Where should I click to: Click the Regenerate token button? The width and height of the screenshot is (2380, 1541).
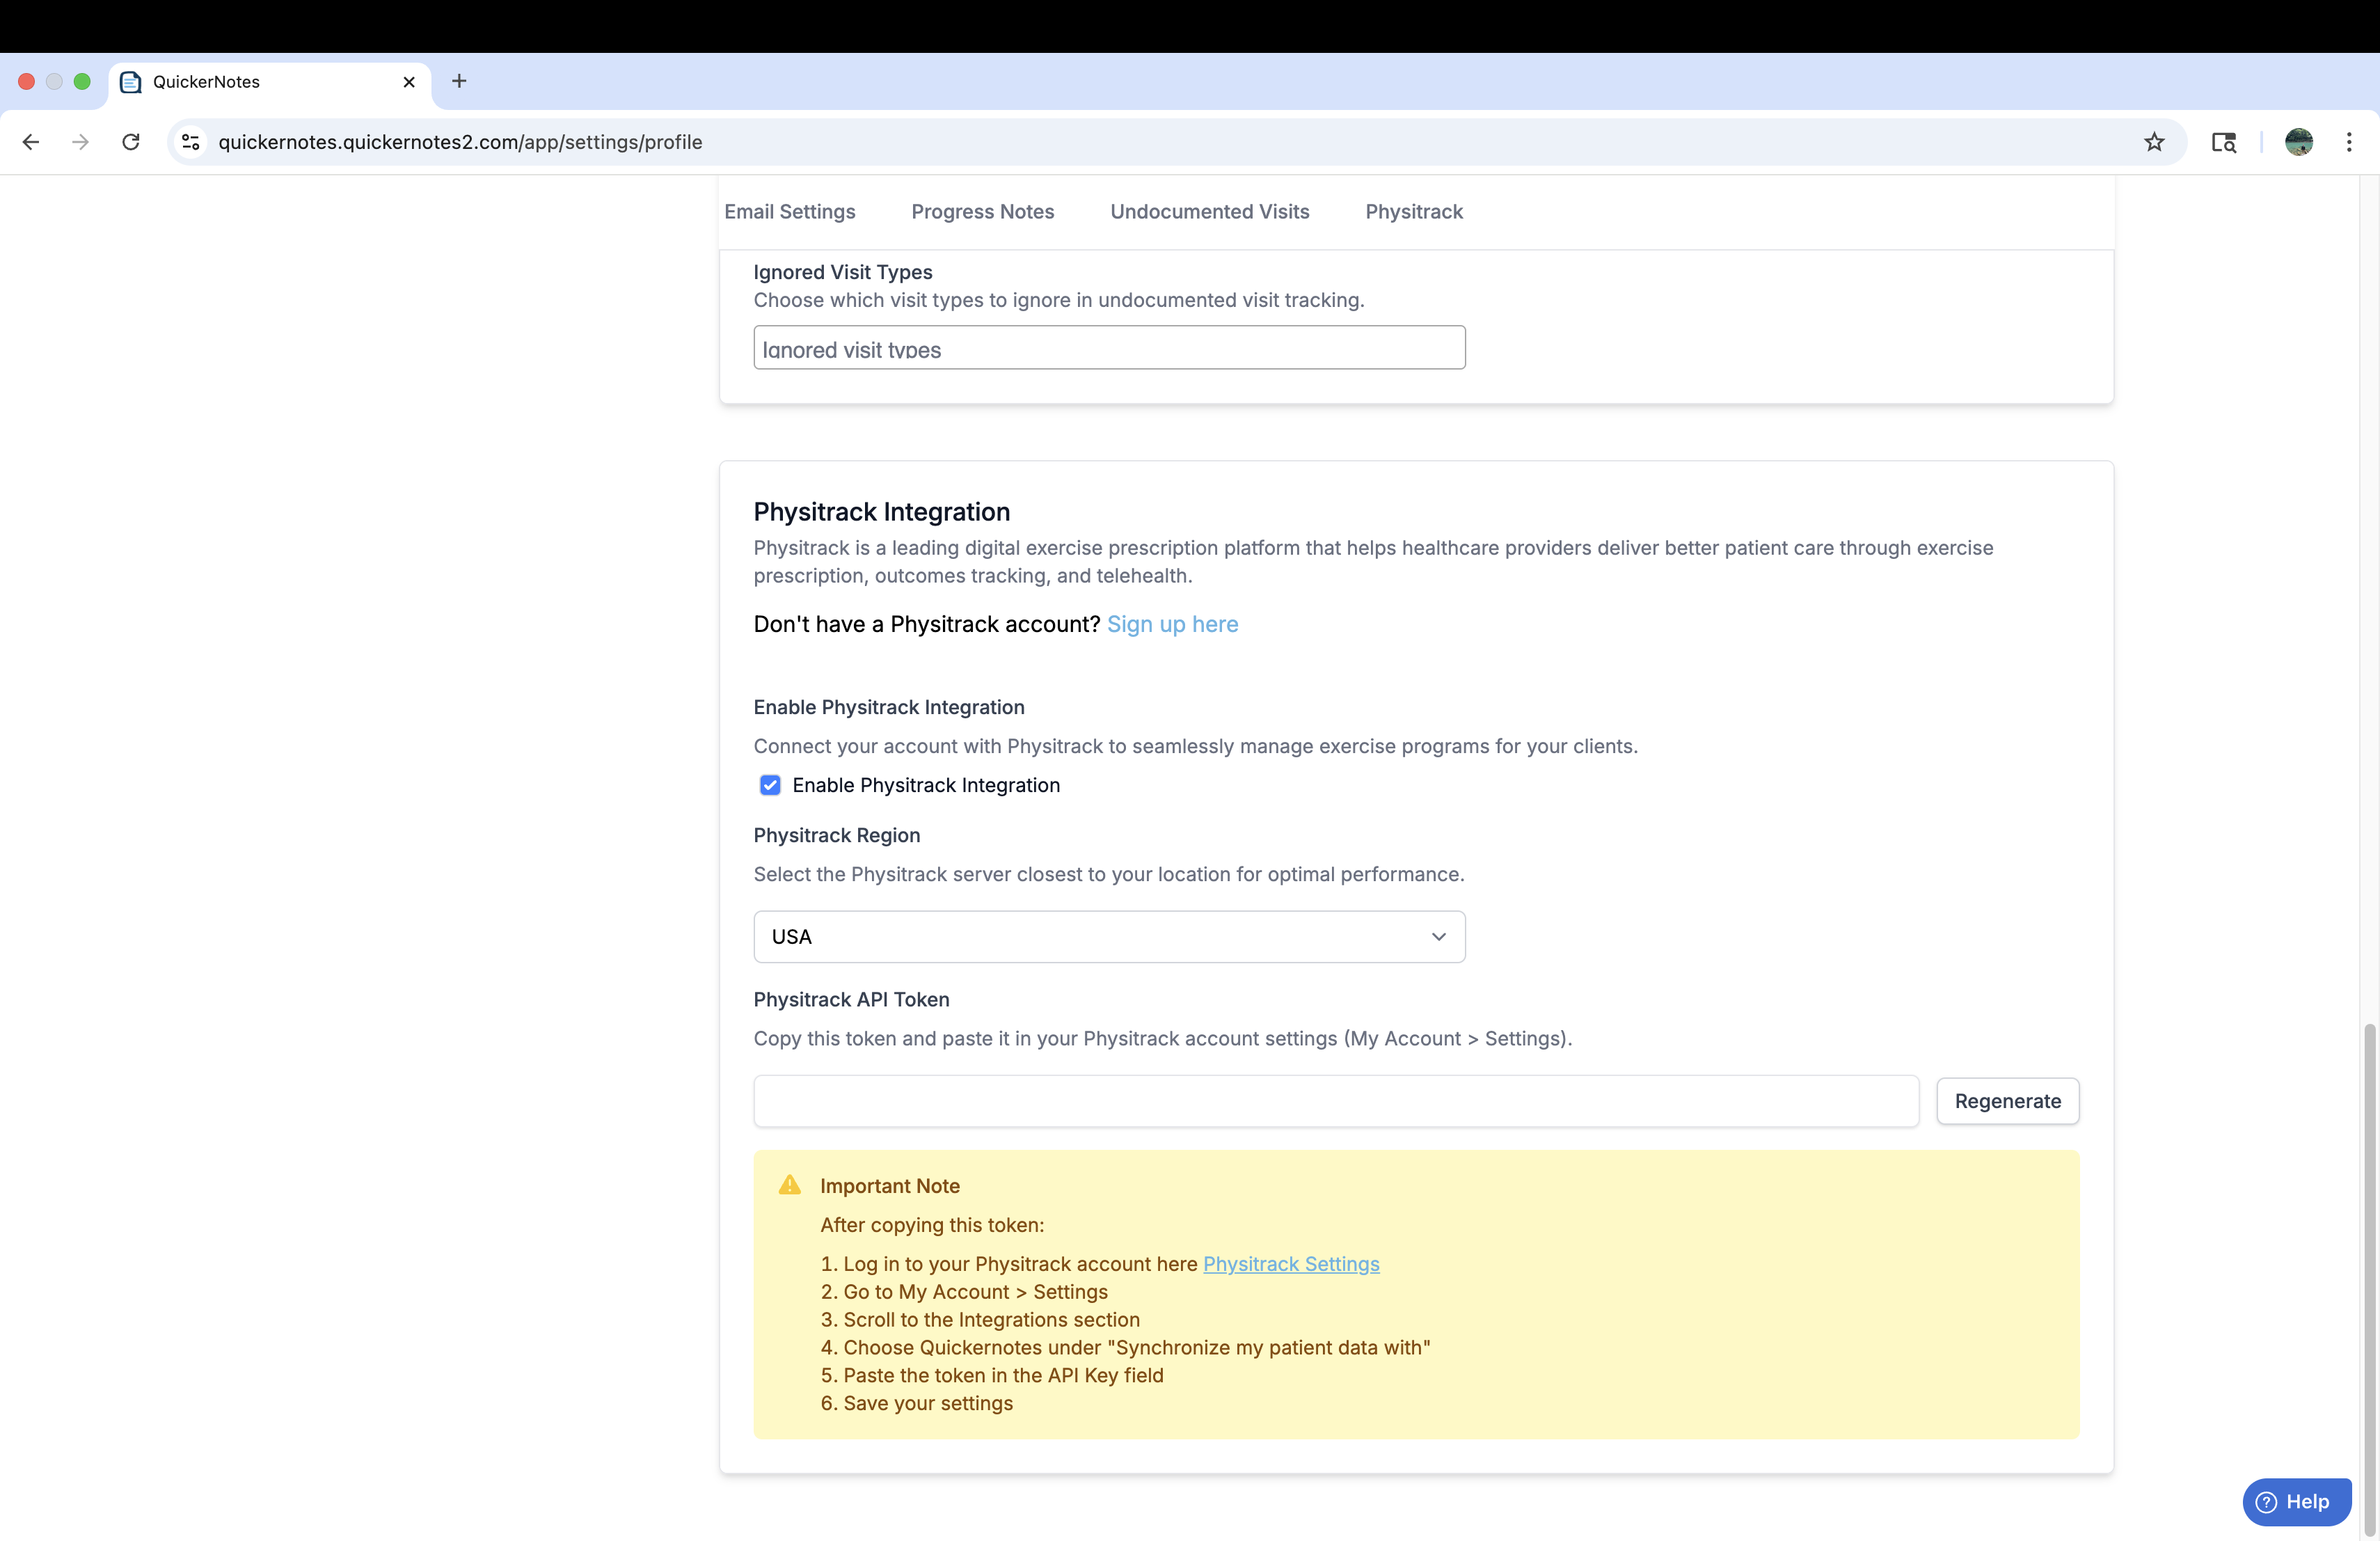coord(2007,1101)
